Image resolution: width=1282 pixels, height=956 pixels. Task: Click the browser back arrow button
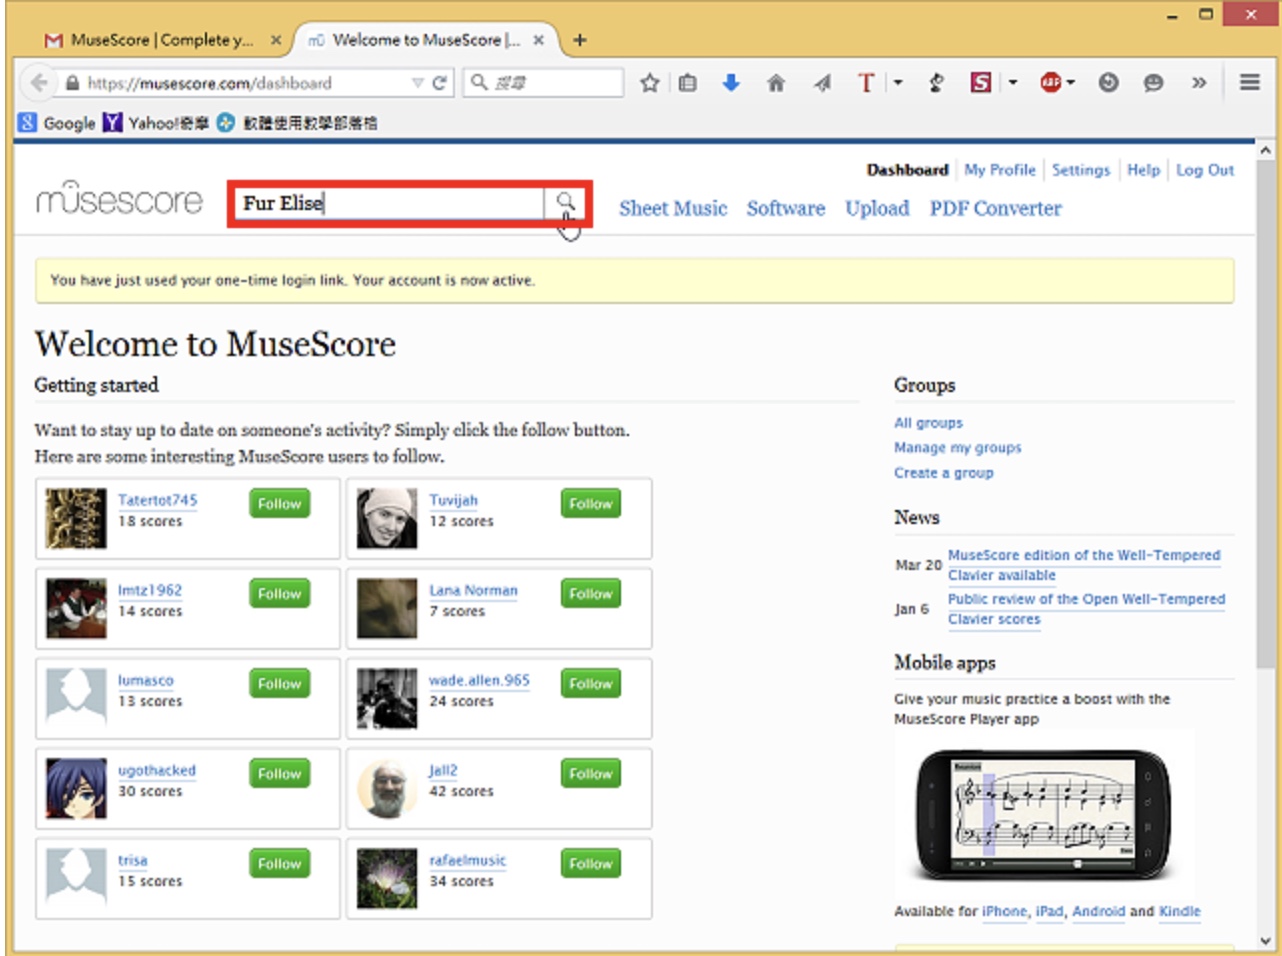coord(39,83)
